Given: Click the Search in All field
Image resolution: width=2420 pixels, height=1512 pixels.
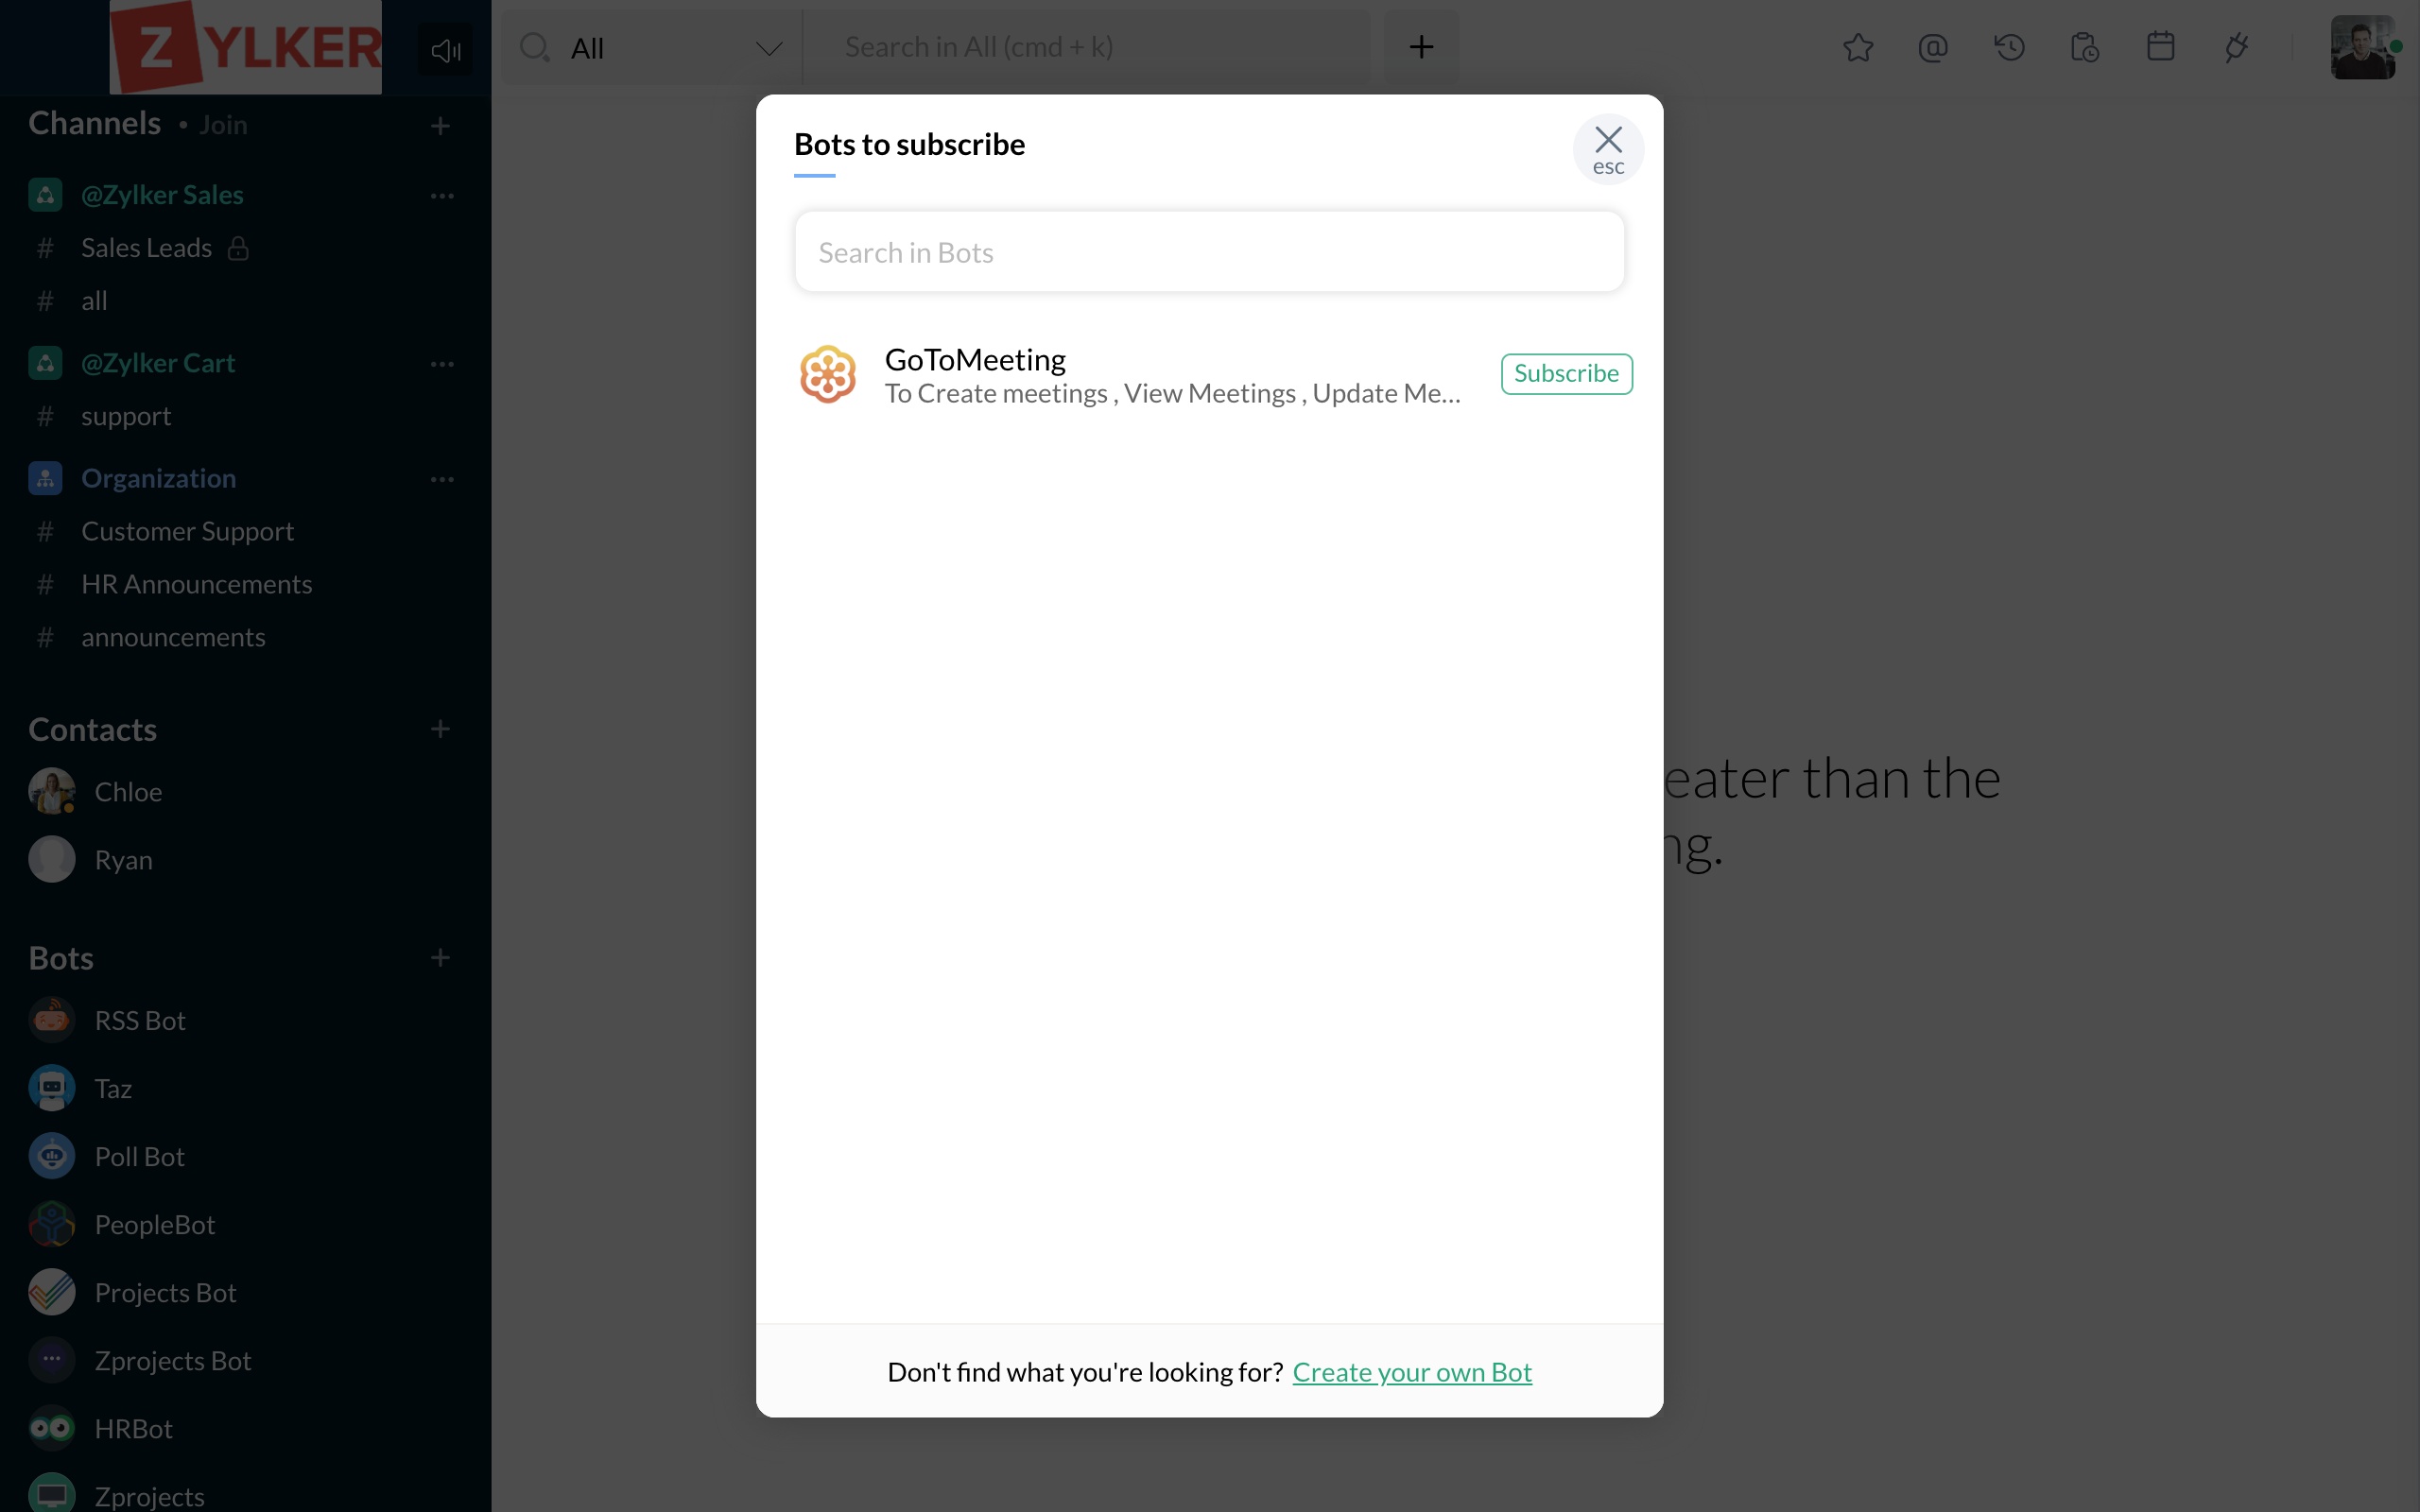Looking at the screenshot, I should [x=1085, y=47].
